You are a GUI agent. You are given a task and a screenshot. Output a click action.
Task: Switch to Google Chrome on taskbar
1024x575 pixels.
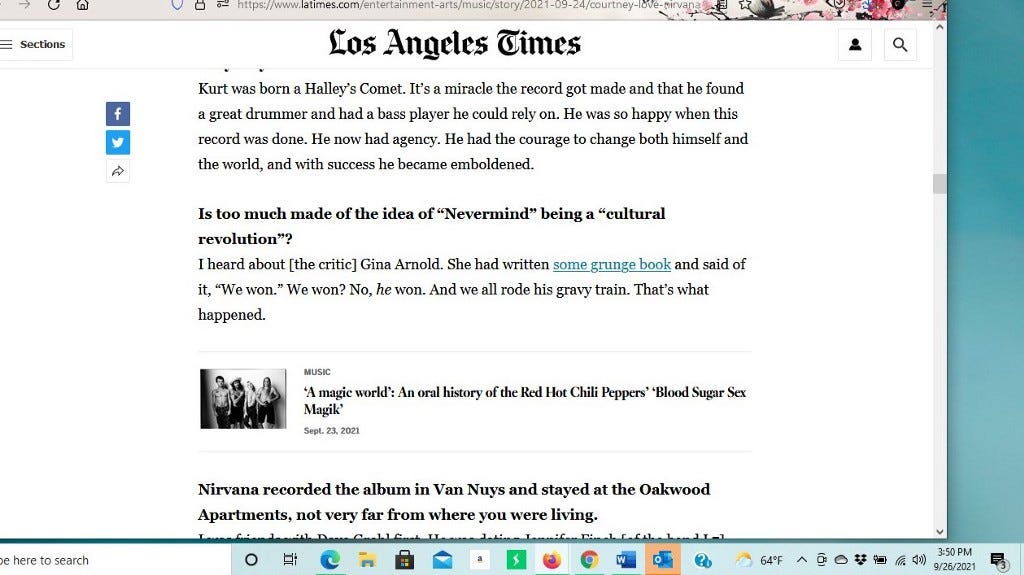click(589, 560)
